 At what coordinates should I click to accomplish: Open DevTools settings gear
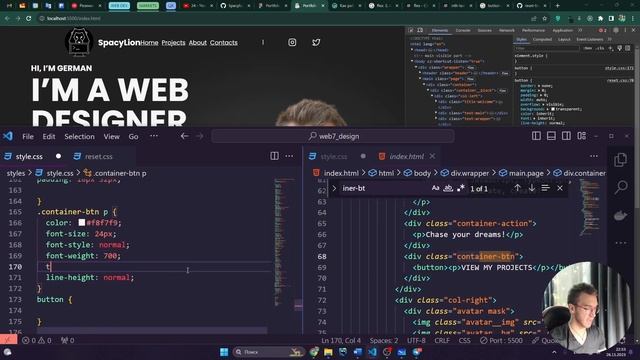(616, 30)
